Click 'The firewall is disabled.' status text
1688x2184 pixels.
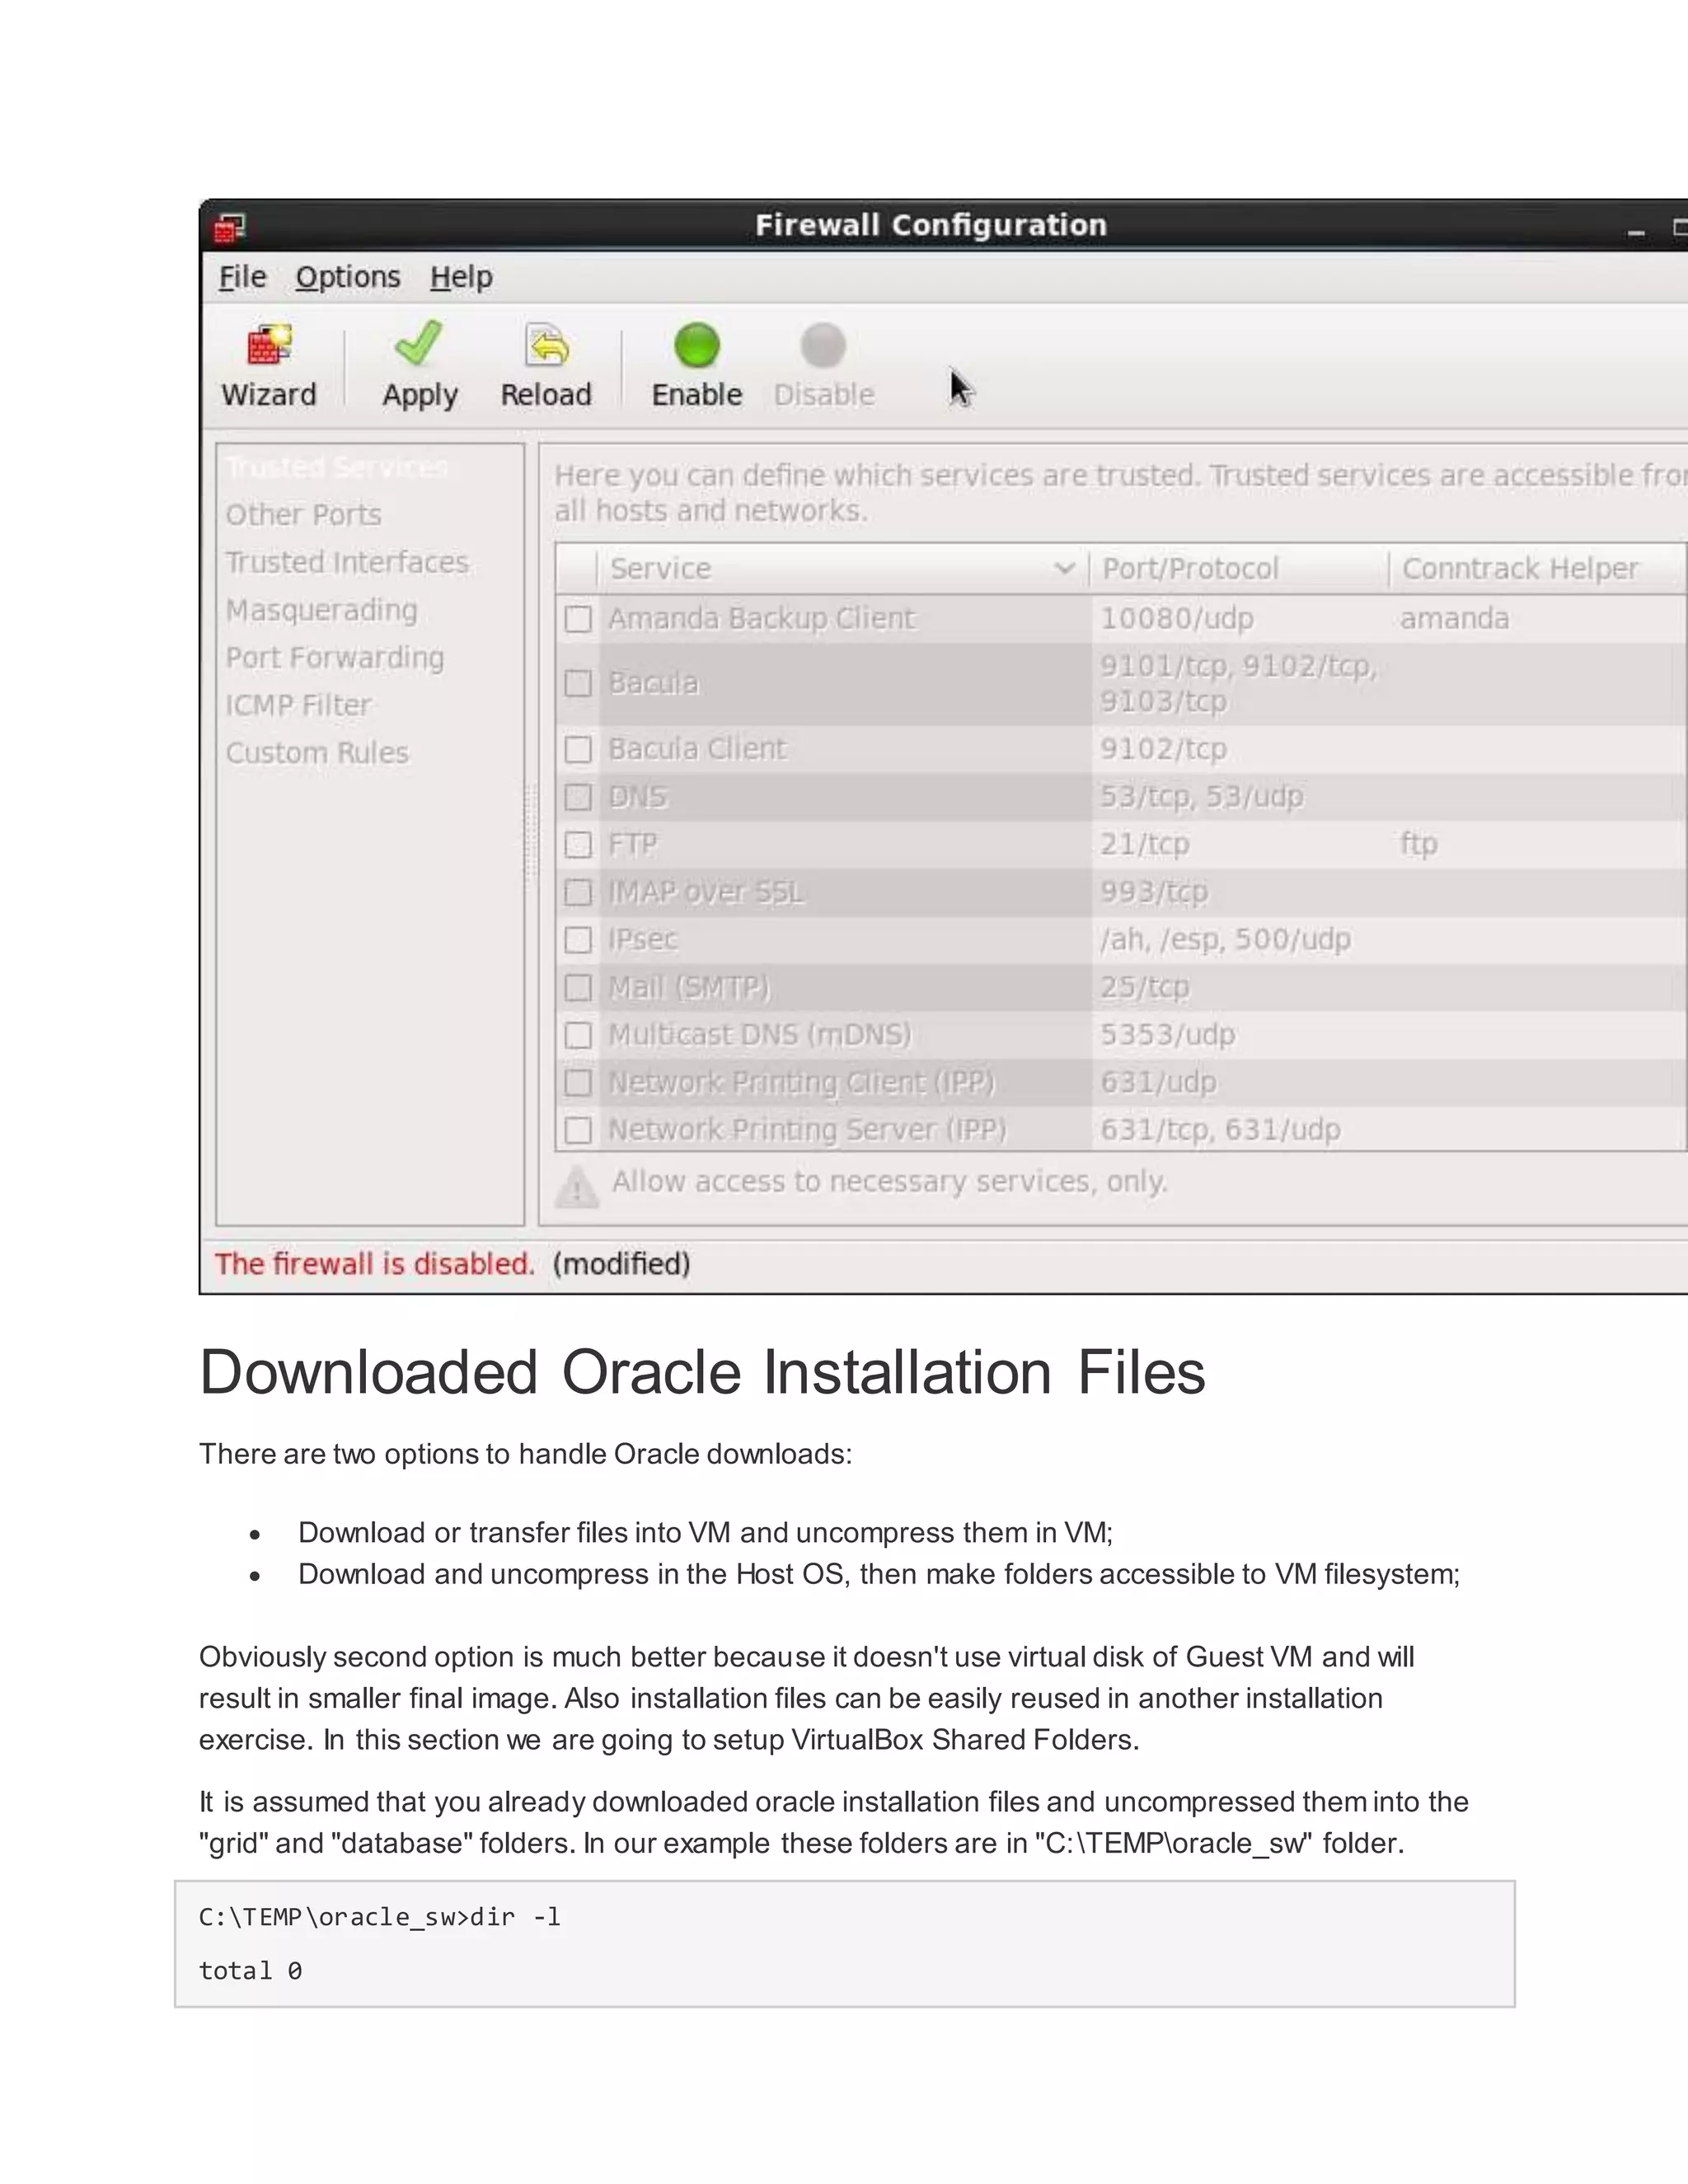[375, 1264]
